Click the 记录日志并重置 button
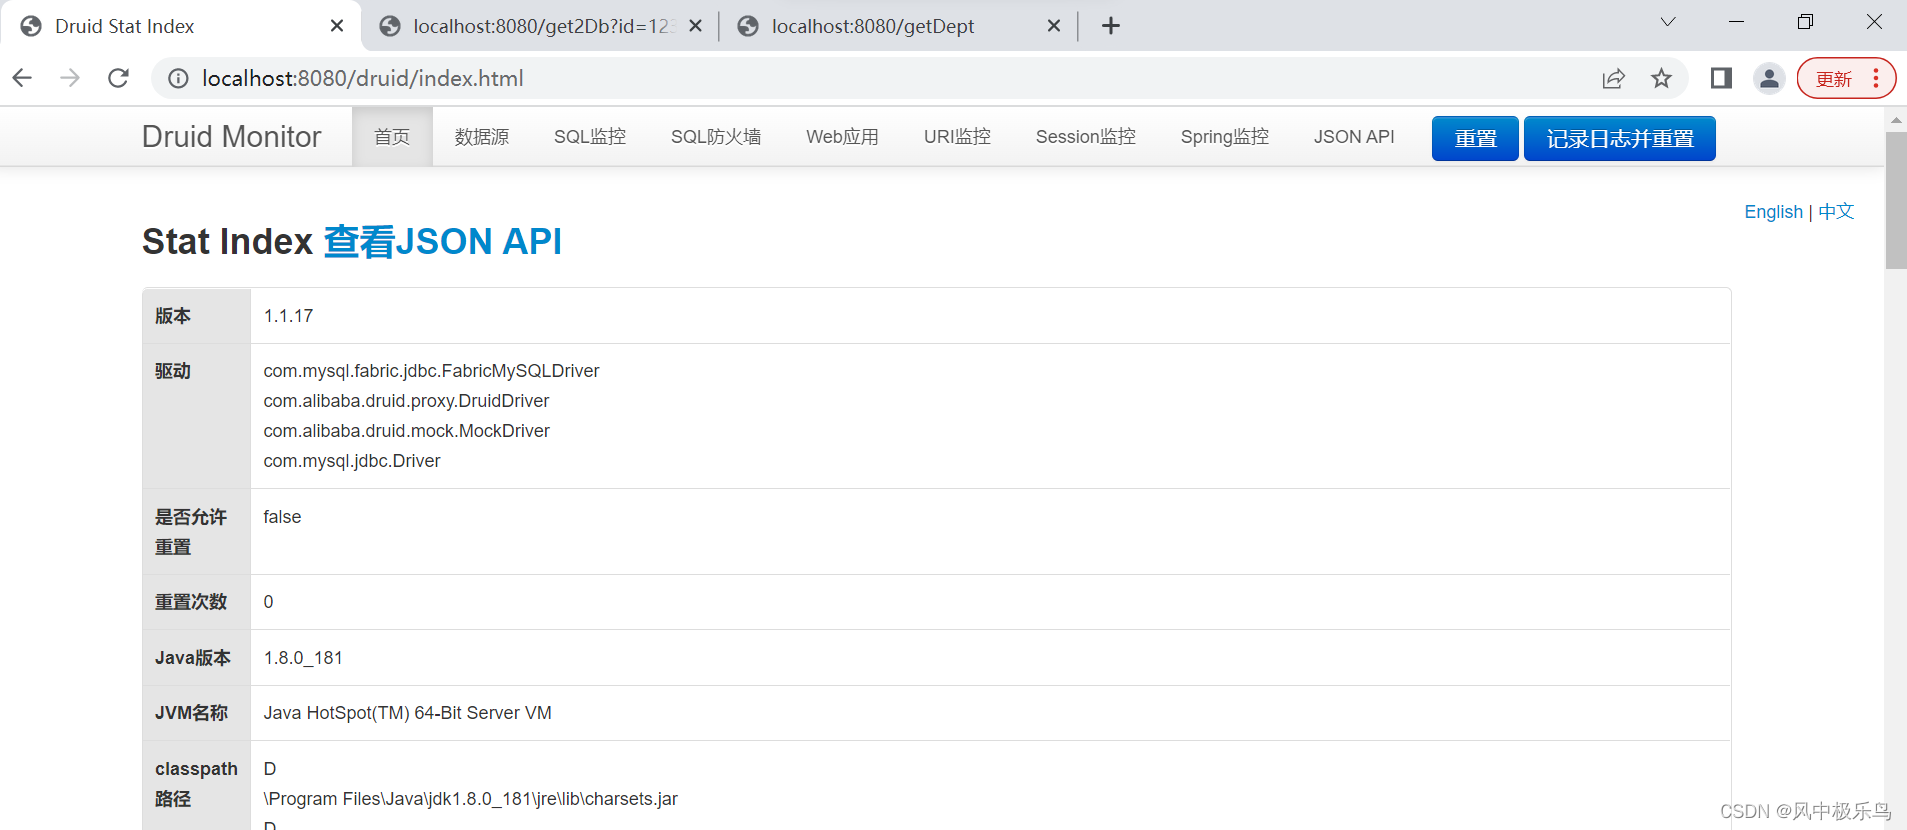1907x830 pixels. [1620, 138]
